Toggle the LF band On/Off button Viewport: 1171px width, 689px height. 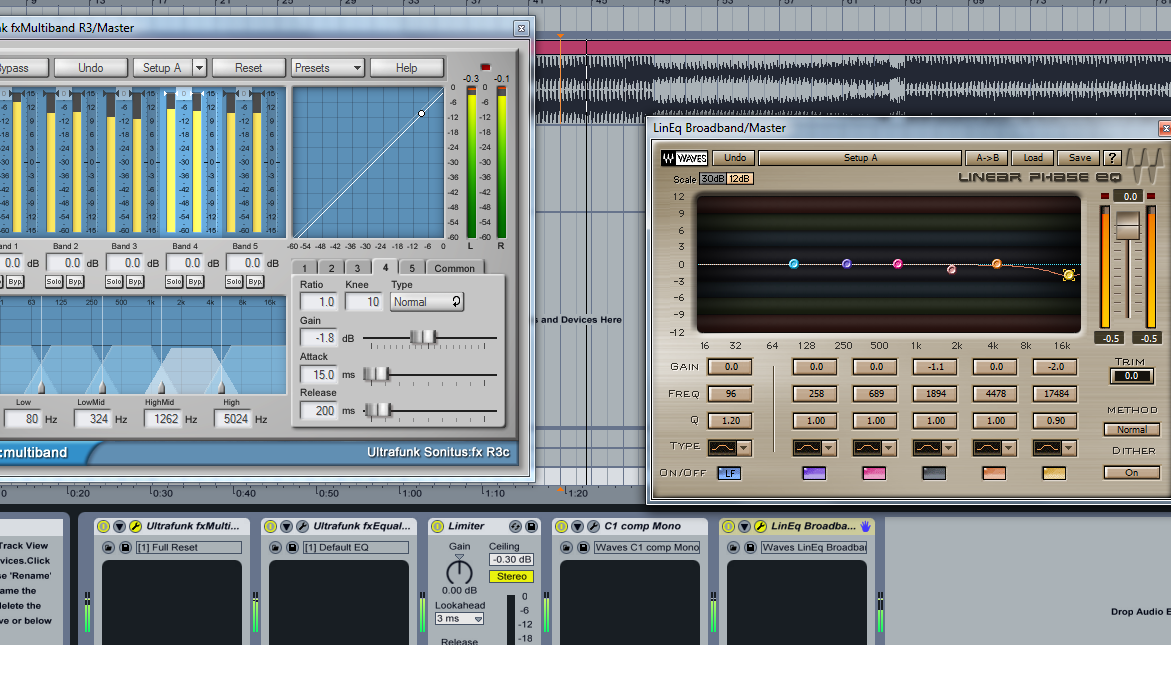729,473
